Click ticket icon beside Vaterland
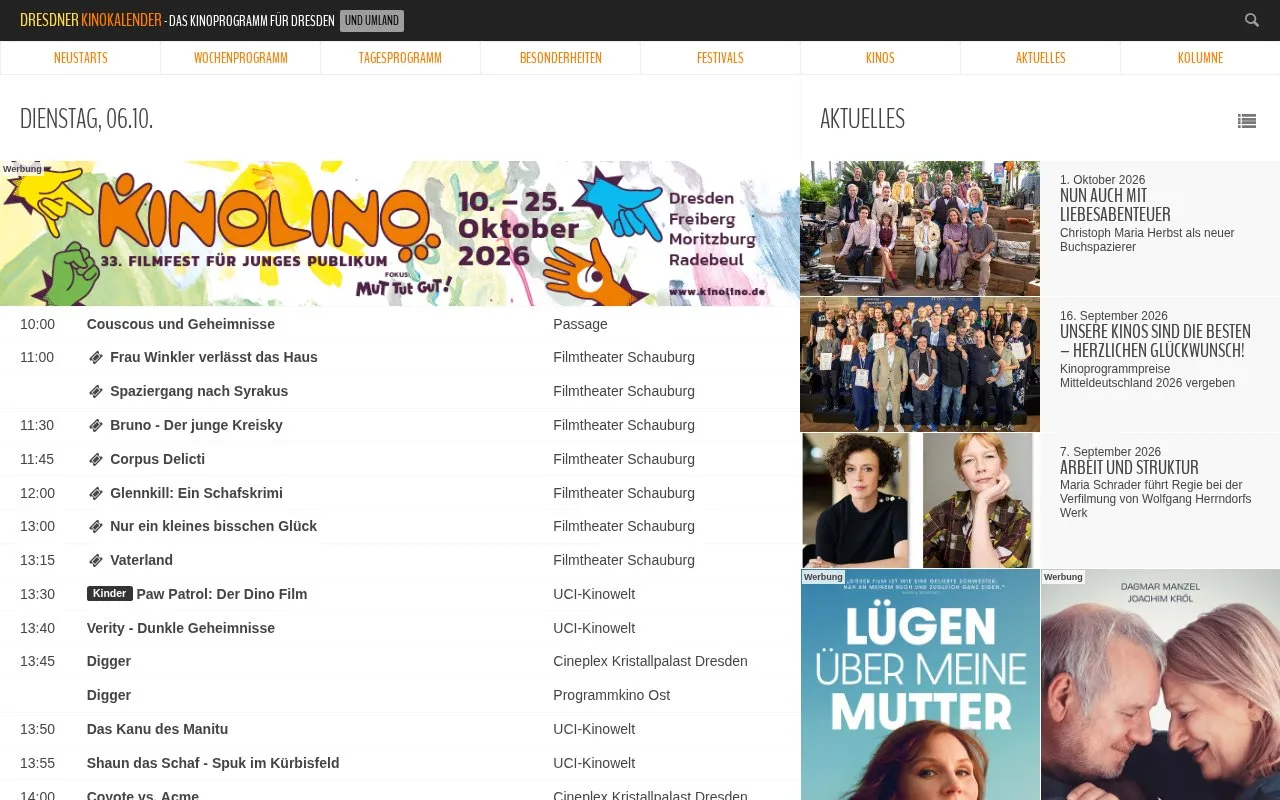 (x=96, y=560)
